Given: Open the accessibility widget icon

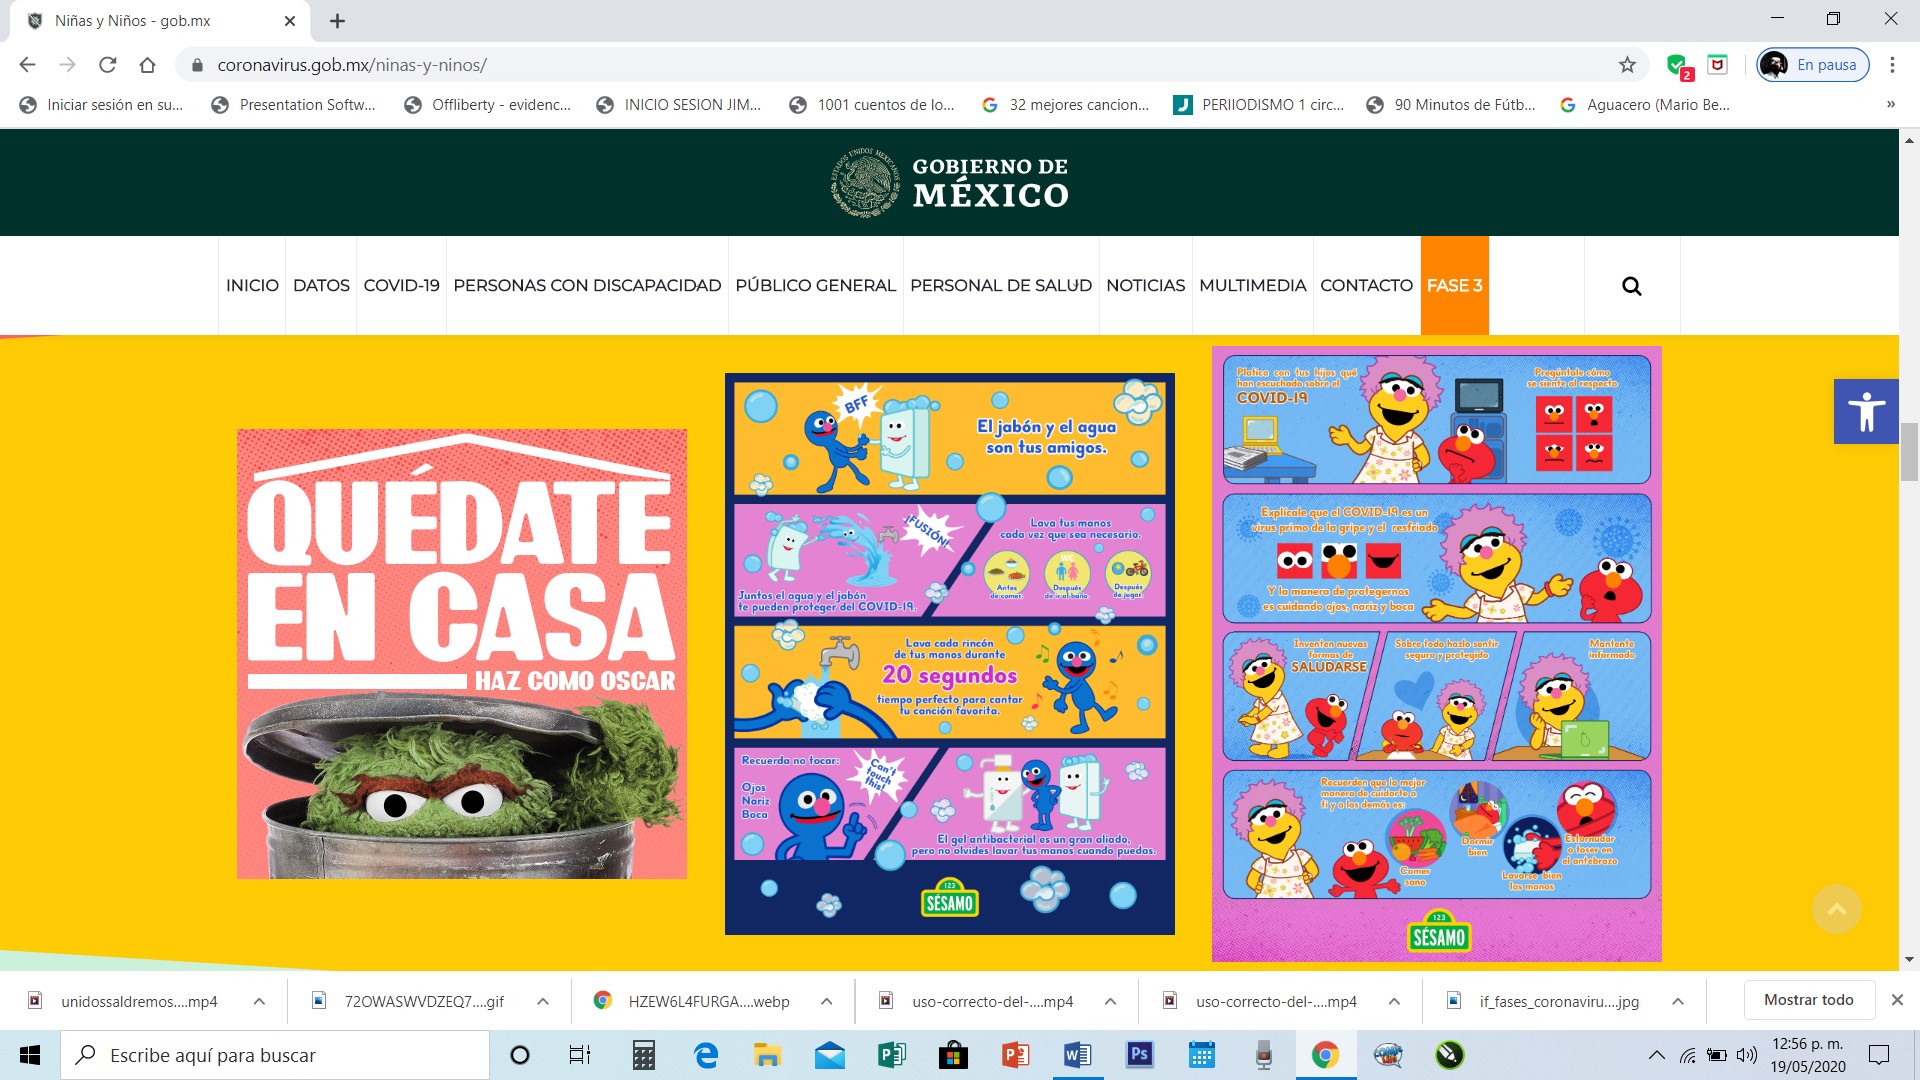Looking at the screenshot, I should (x=1866, y=411).
